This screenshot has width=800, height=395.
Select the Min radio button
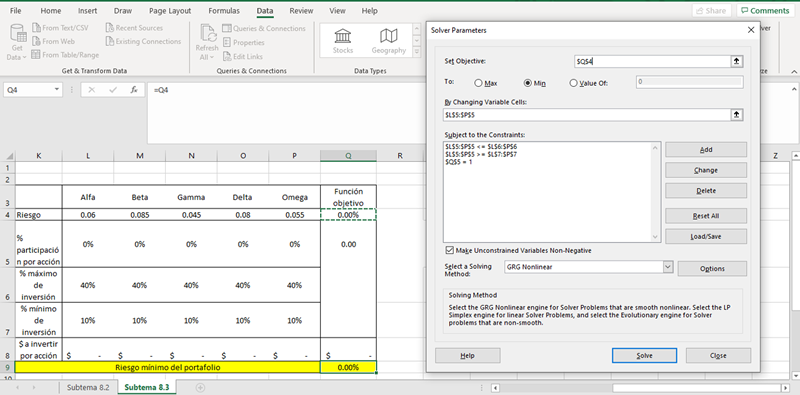pos(528,83)
